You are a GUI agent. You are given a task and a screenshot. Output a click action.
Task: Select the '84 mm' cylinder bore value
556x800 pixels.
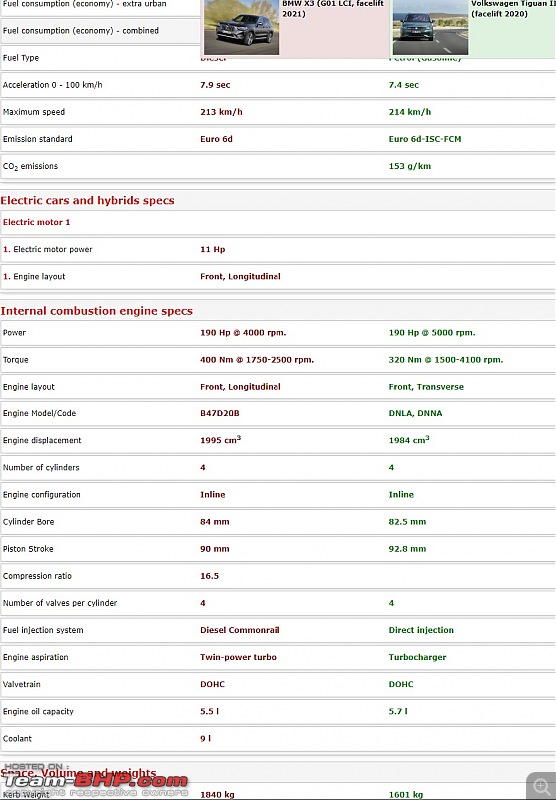pyautogui.click(x=215, y=522)
